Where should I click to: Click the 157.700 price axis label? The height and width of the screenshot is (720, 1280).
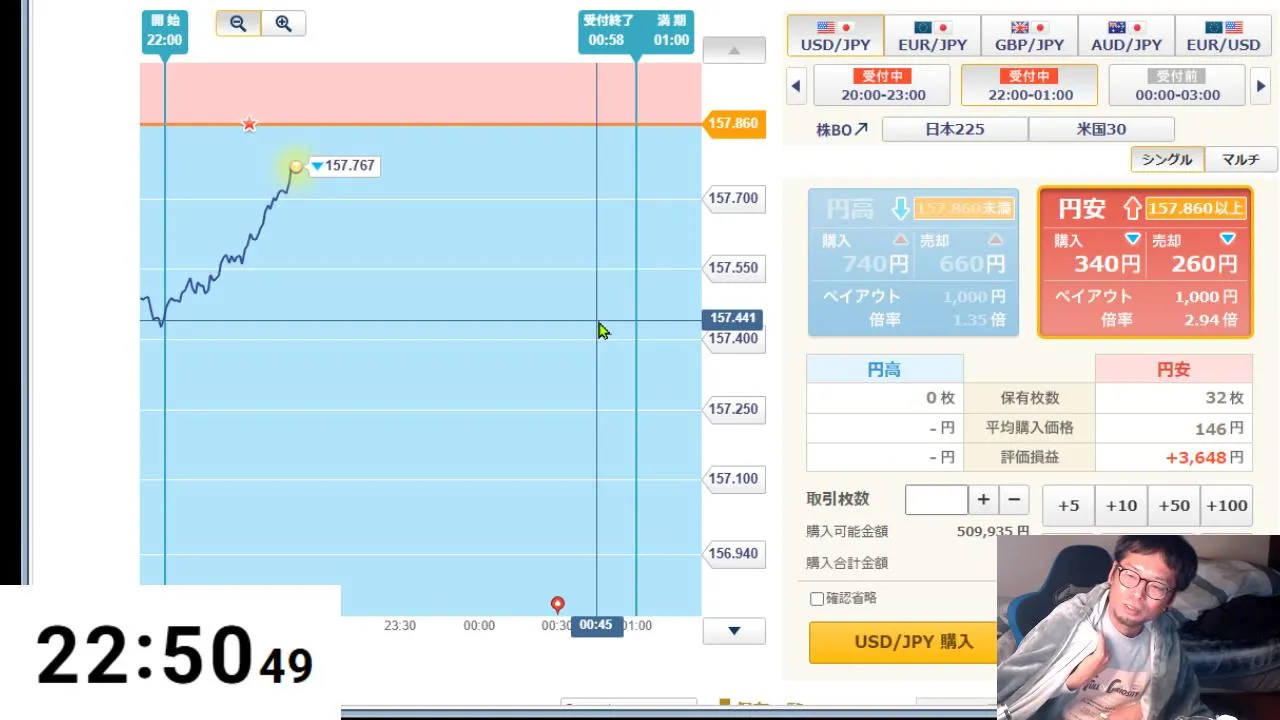tap(735, 198)
